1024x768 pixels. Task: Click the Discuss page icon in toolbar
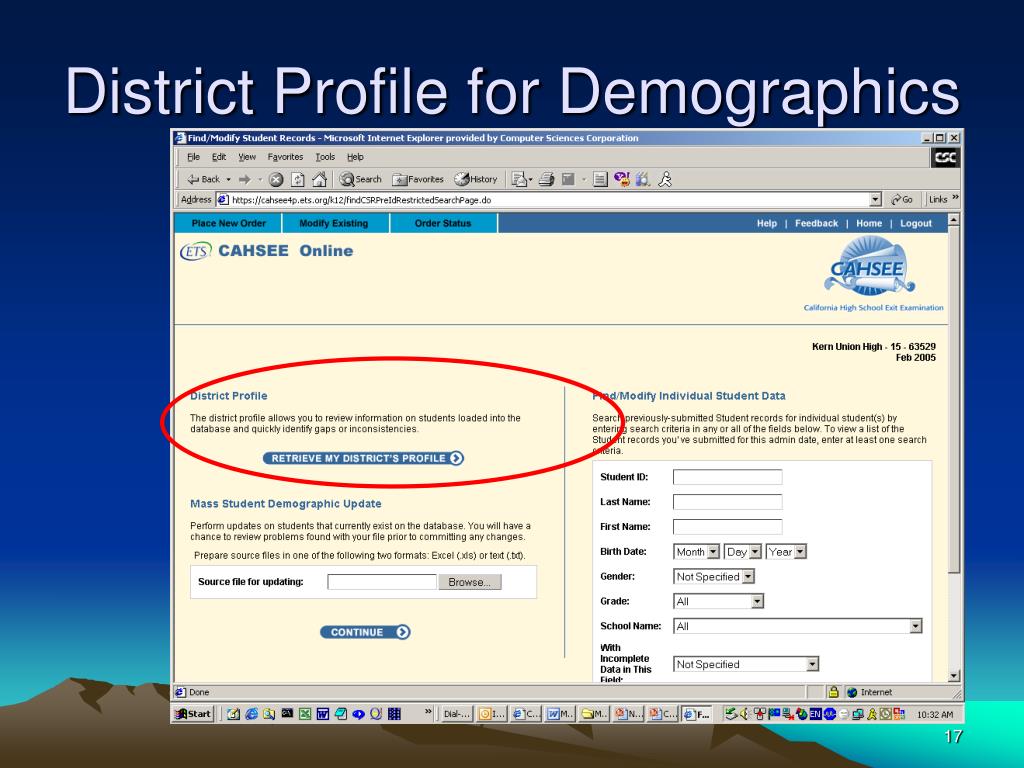[600, 179]
